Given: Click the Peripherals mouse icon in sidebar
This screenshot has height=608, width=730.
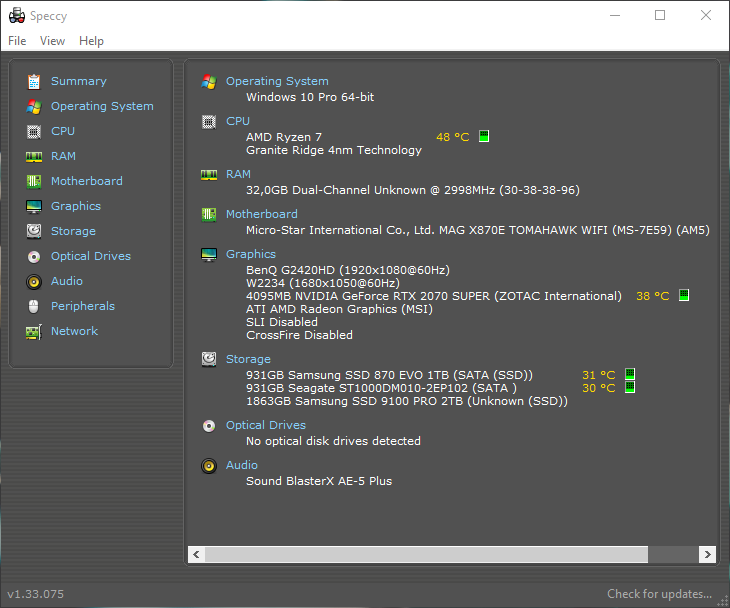Looking at the screenshot, I should click(x=34, y=306).
